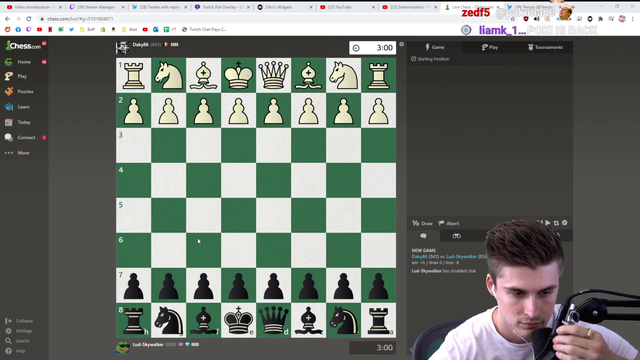Open Twitter bookmark icon
The image size is (640, 360).
tap(71, 29)
